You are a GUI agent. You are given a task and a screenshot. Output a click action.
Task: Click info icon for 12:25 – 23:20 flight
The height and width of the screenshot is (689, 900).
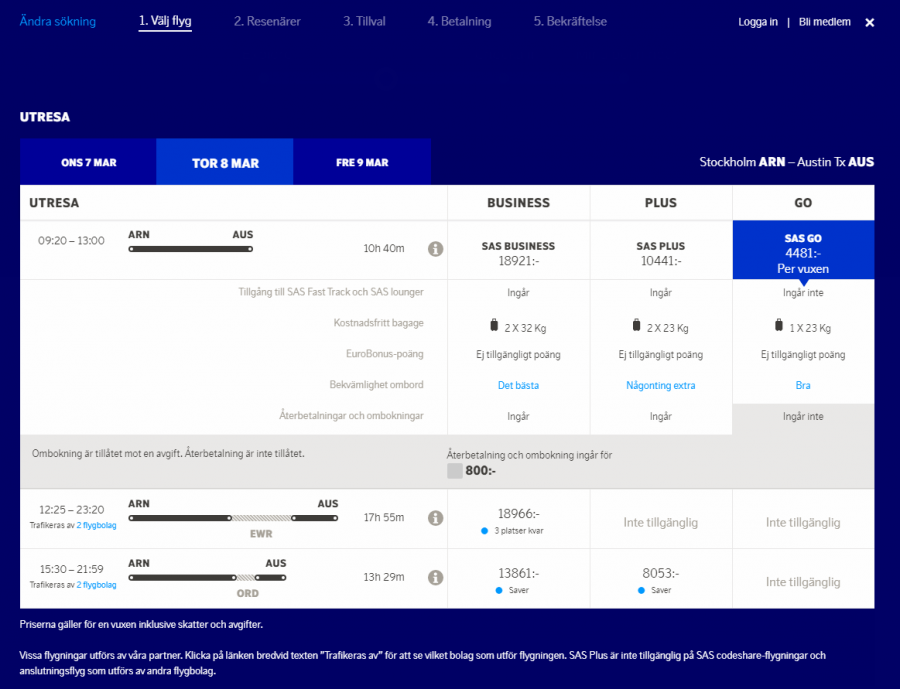click(435, 518)
